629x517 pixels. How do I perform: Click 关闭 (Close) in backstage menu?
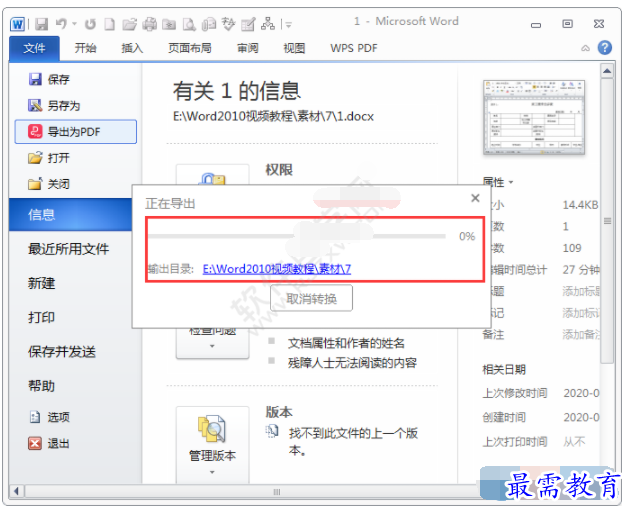(x=49, y=184)
